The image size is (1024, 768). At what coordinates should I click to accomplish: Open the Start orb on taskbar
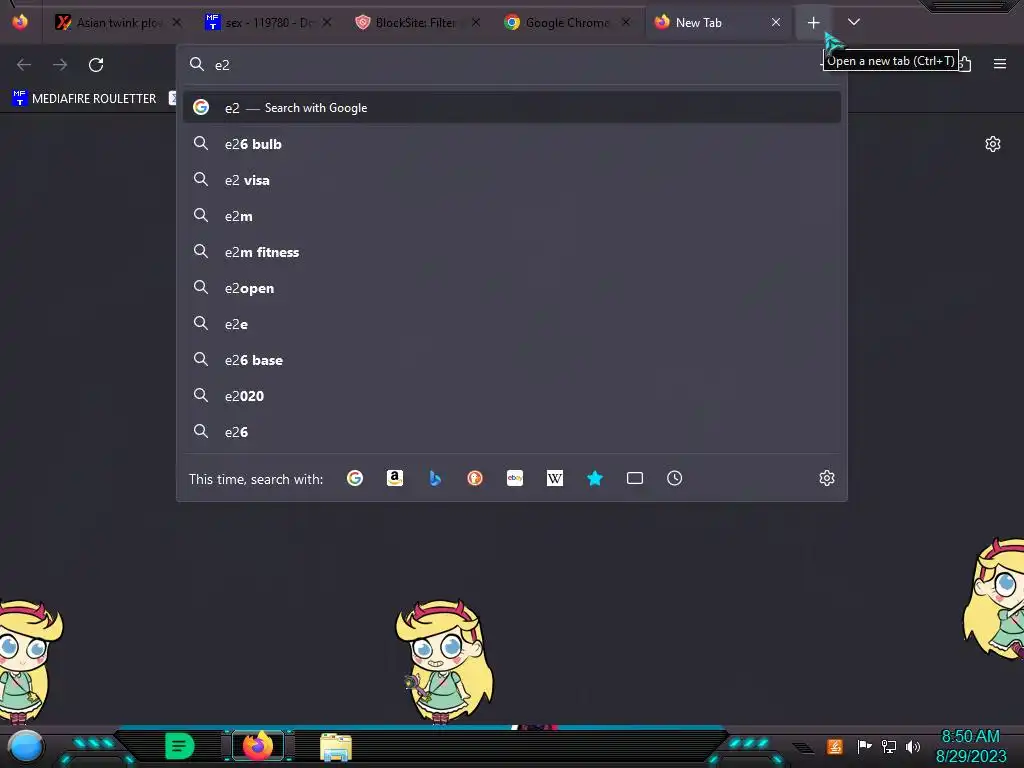point(26,747)
